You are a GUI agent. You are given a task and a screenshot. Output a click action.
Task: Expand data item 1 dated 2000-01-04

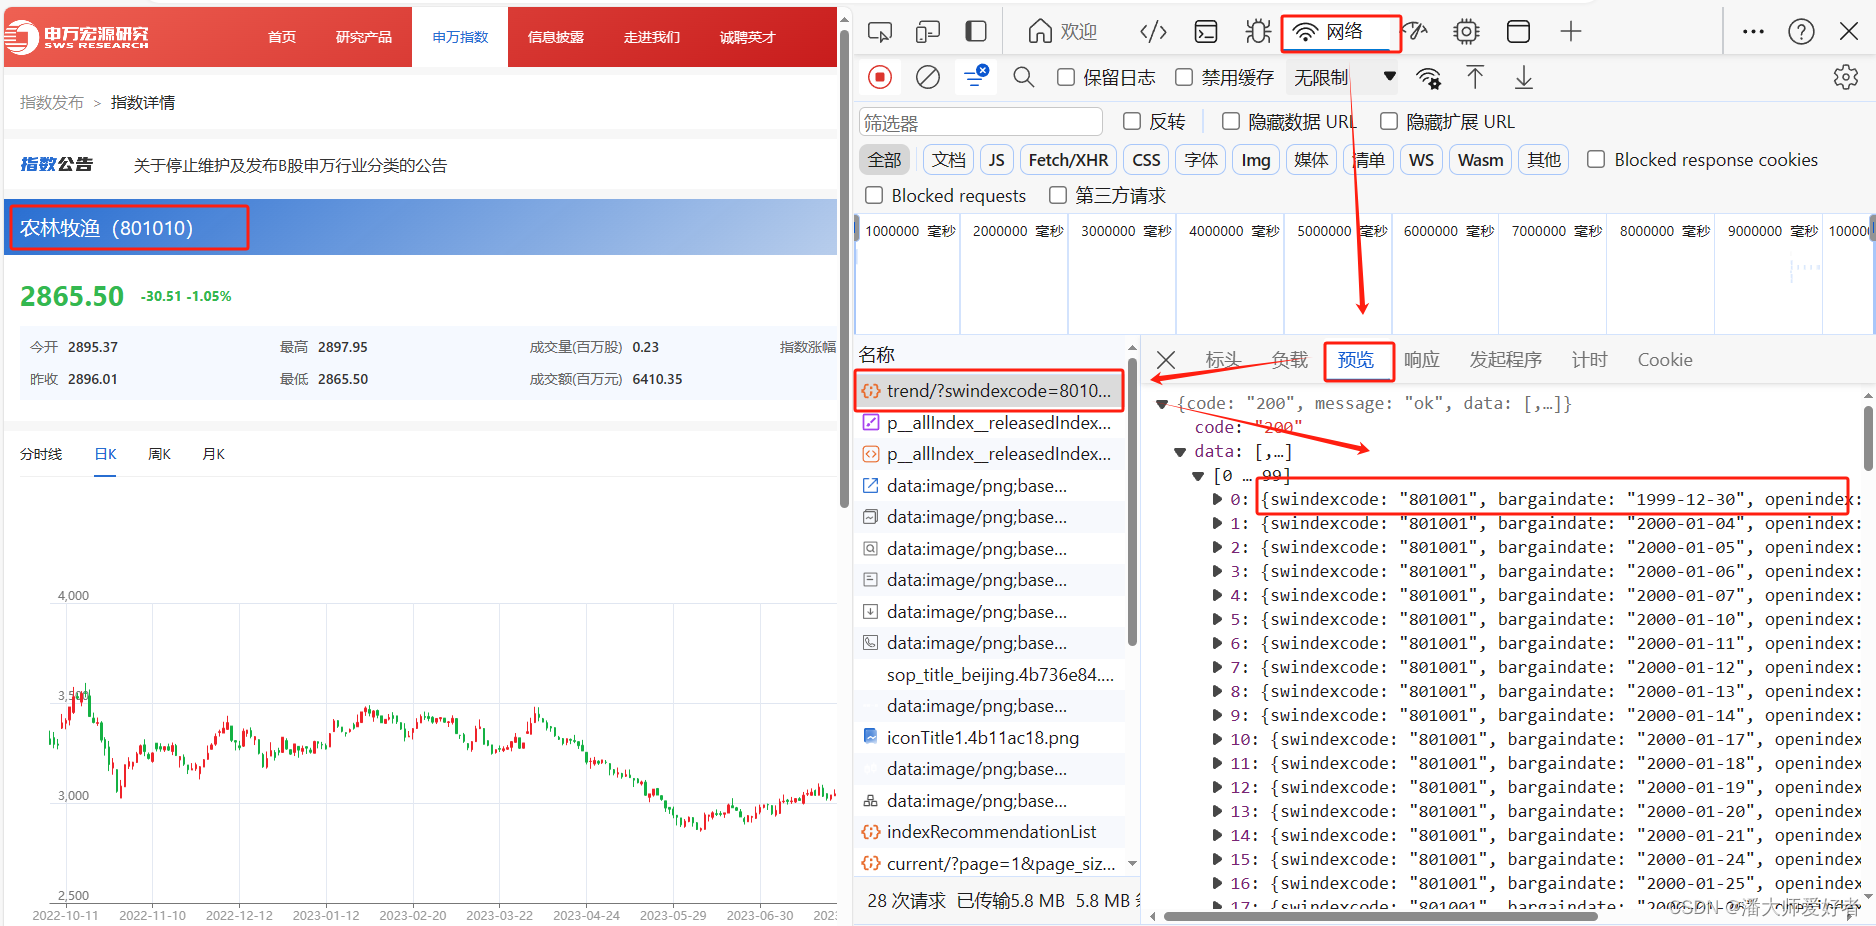1217,523
